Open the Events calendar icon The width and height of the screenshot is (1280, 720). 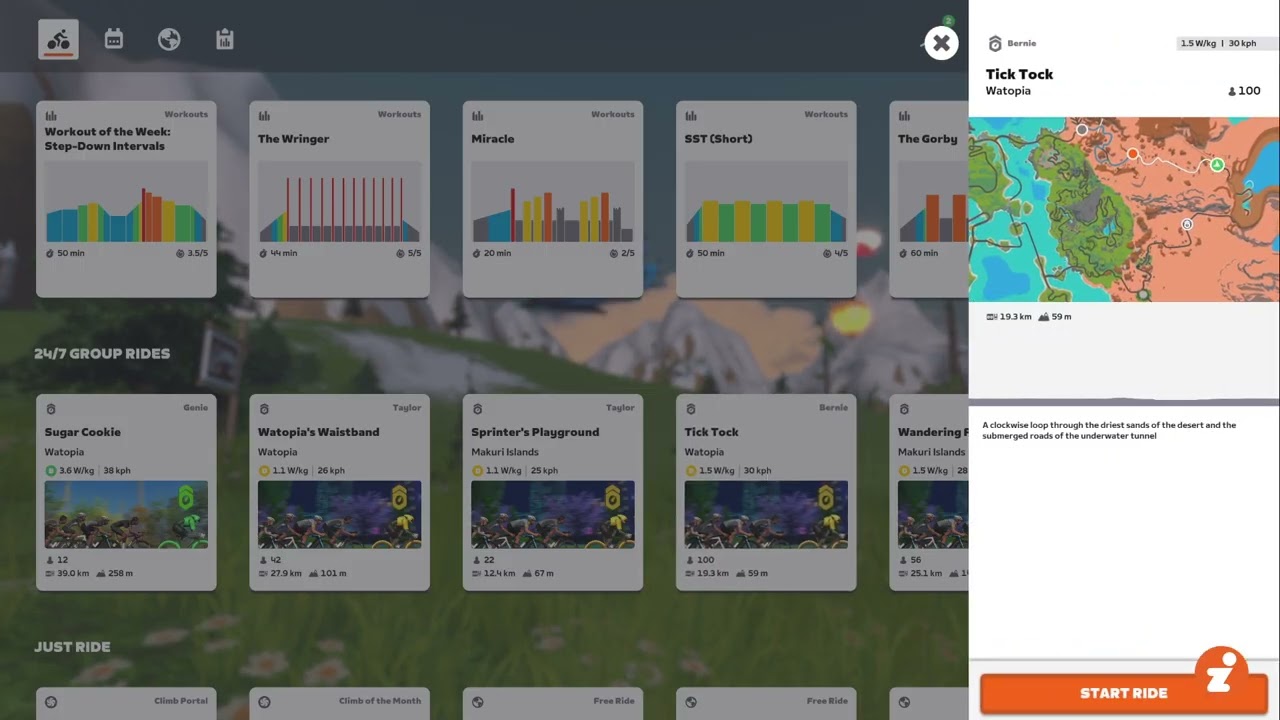point(114,39)
